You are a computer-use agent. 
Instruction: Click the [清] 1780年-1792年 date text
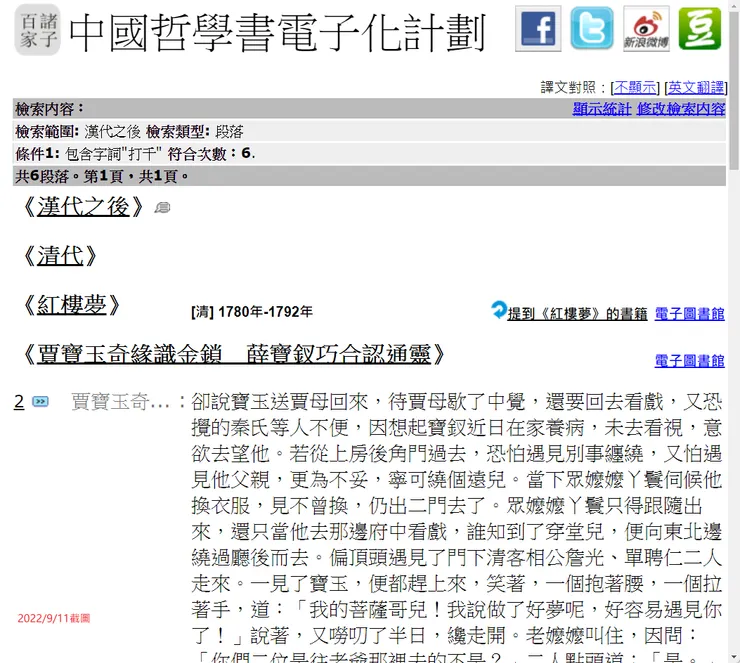pos(252,312)
